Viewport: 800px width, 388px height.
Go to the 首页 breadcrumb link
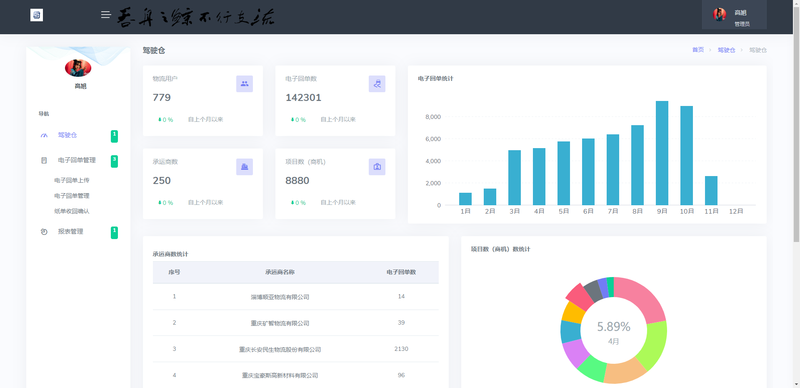(x=698, y=50)
